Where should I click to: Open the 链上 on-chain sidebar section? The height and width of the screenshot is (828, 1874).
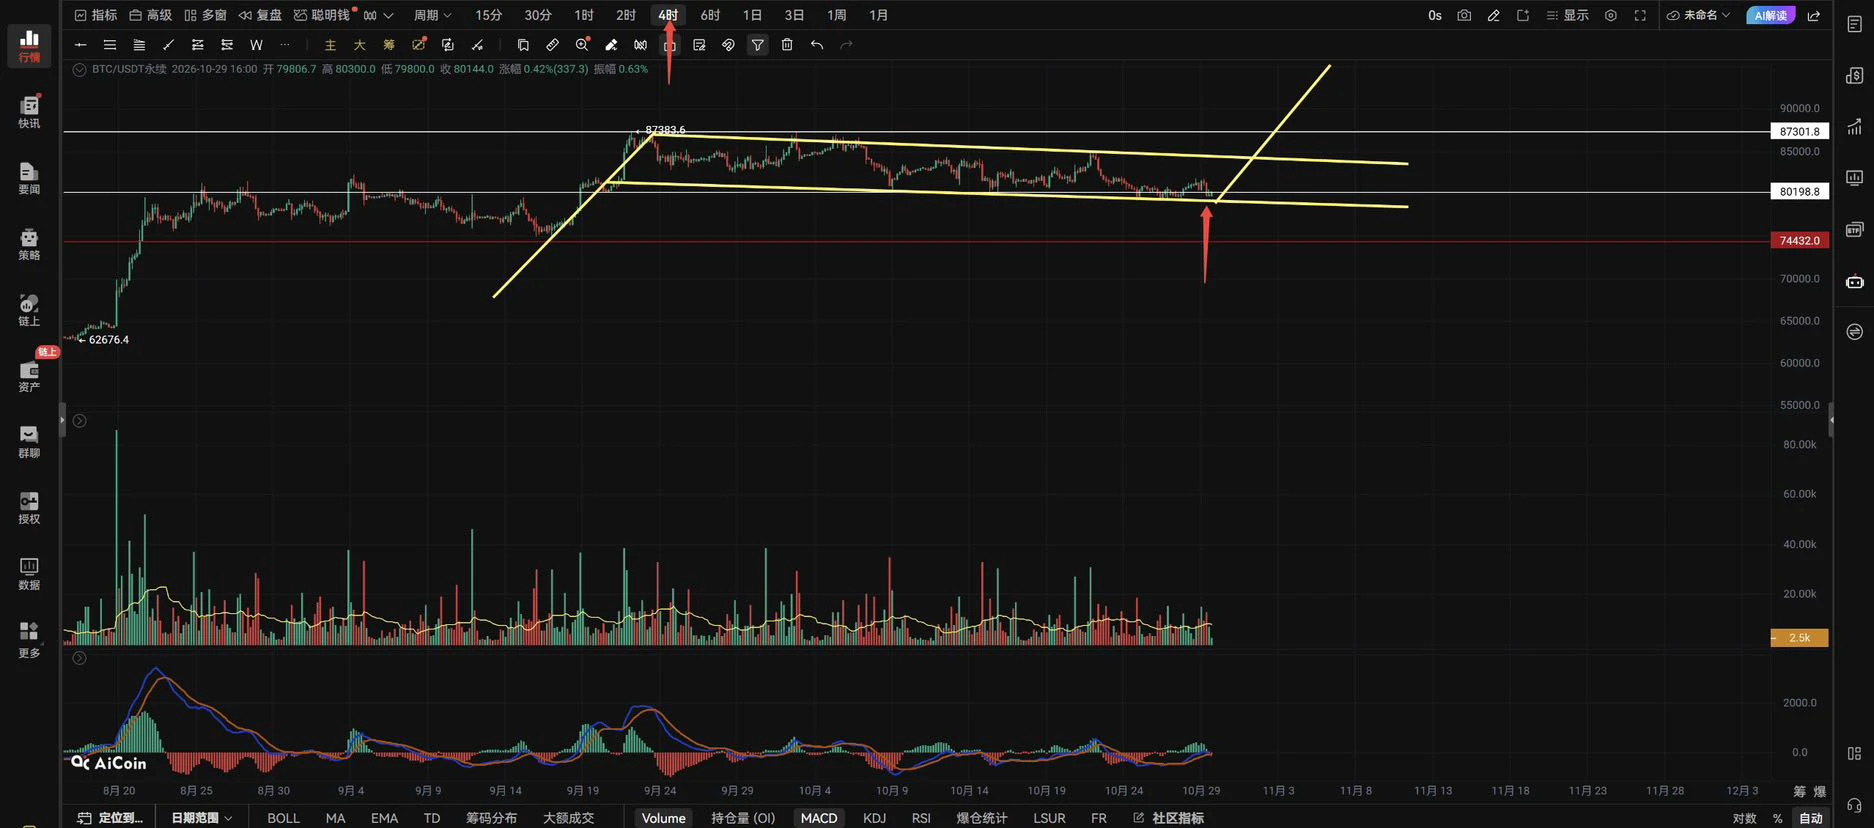(x=29, y=310)
